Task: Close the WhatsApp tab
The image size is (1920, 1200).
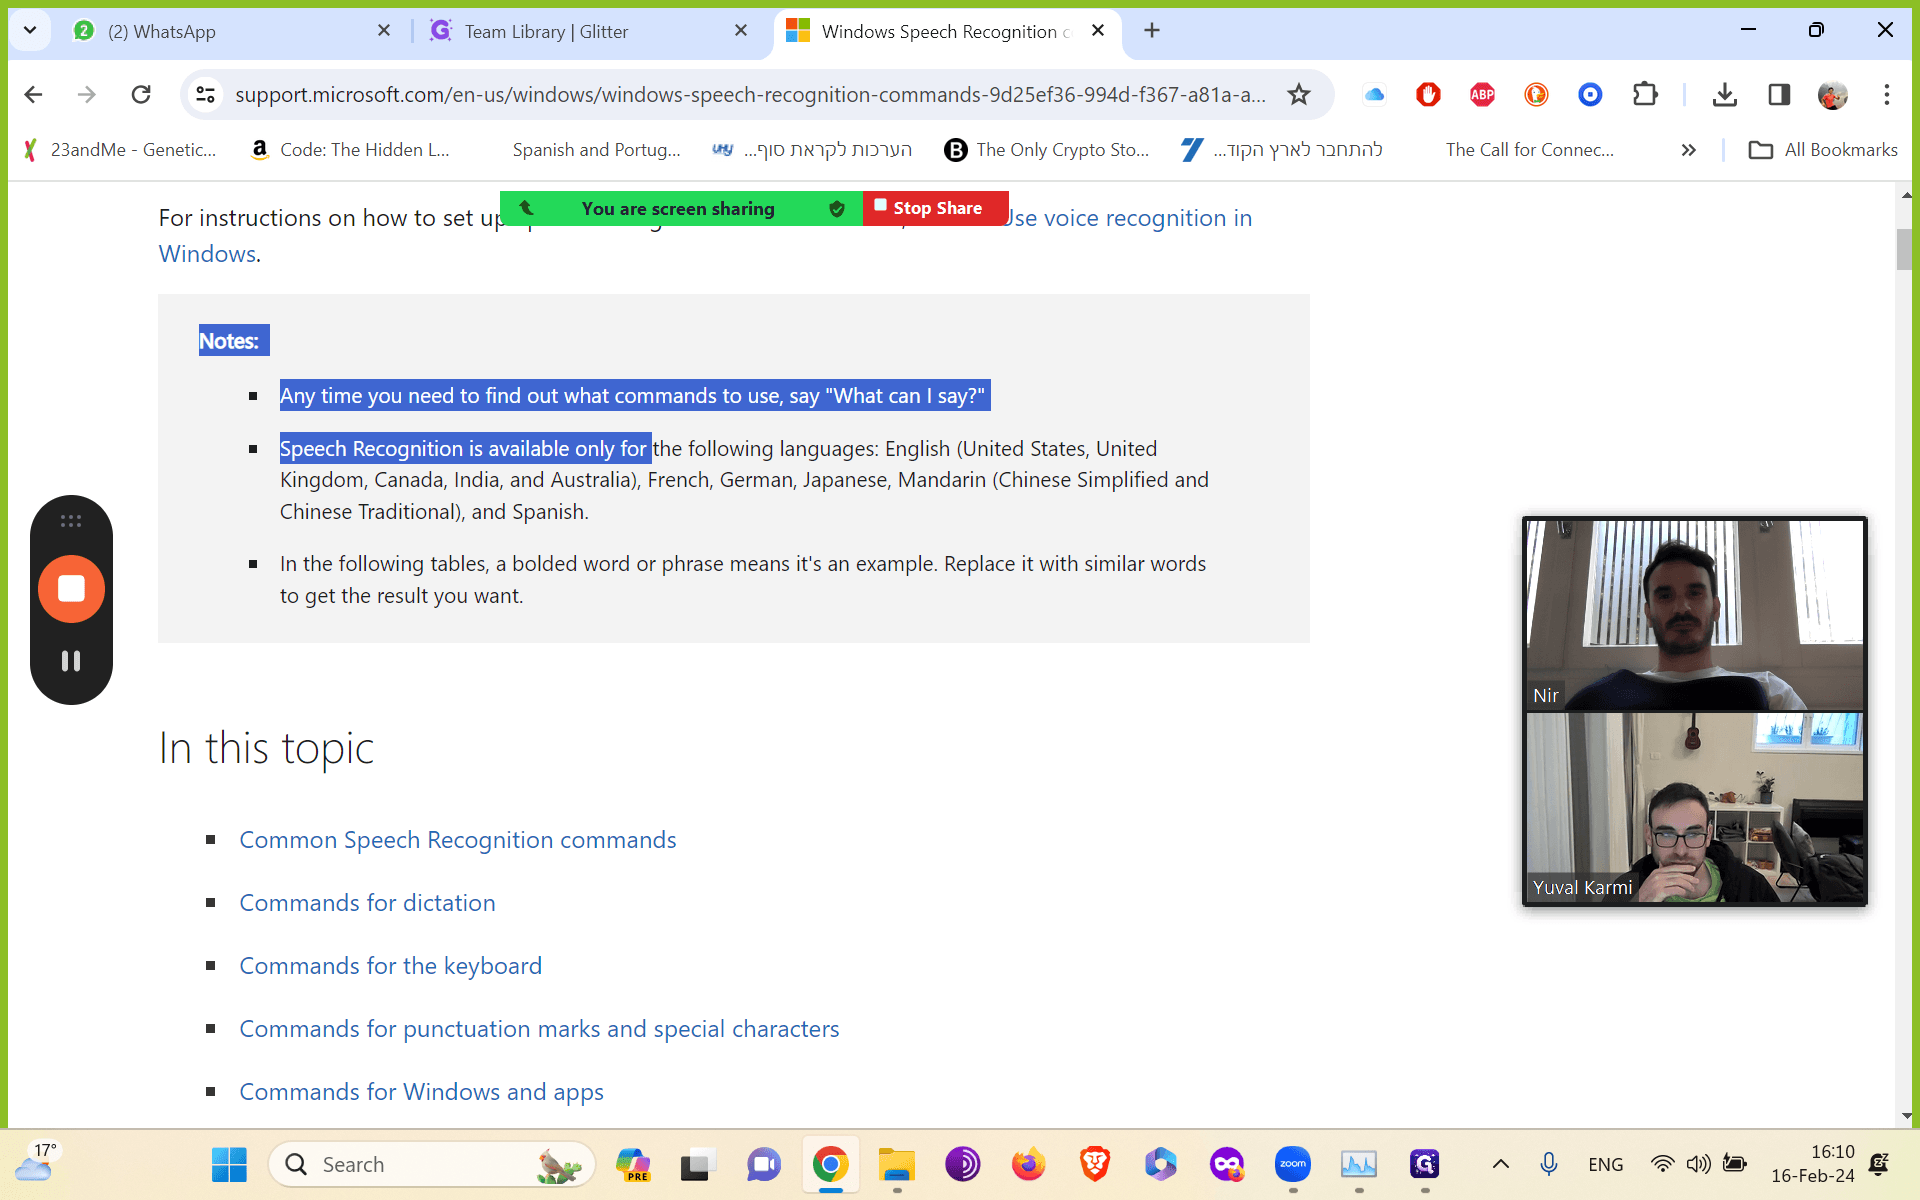Action: [384, 31]
